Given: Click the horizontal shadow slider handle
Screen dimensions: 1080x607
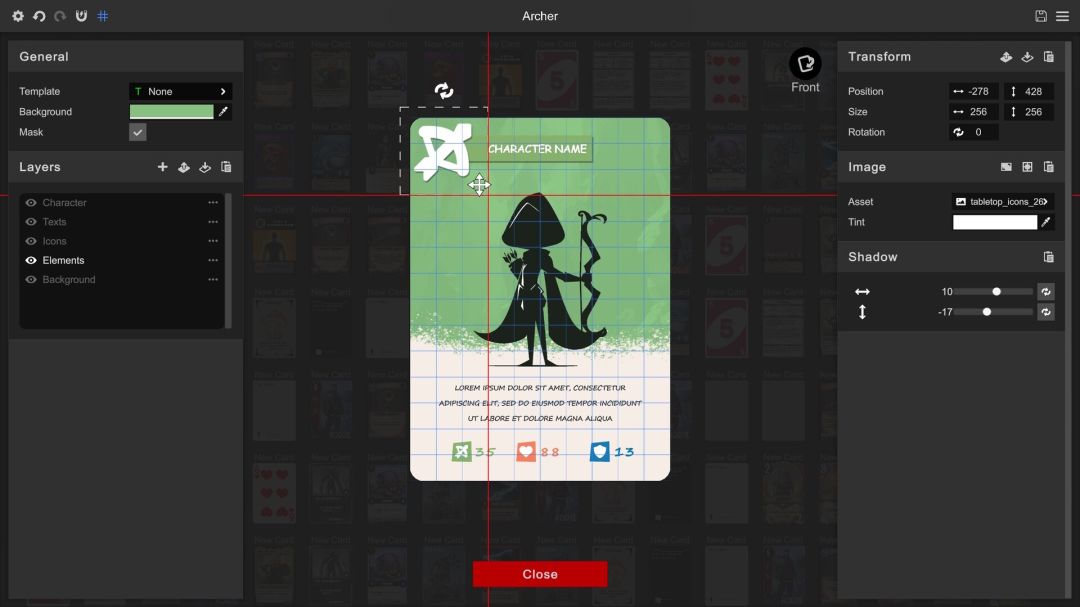Looking at the screenshot, I should coord(996,291).
